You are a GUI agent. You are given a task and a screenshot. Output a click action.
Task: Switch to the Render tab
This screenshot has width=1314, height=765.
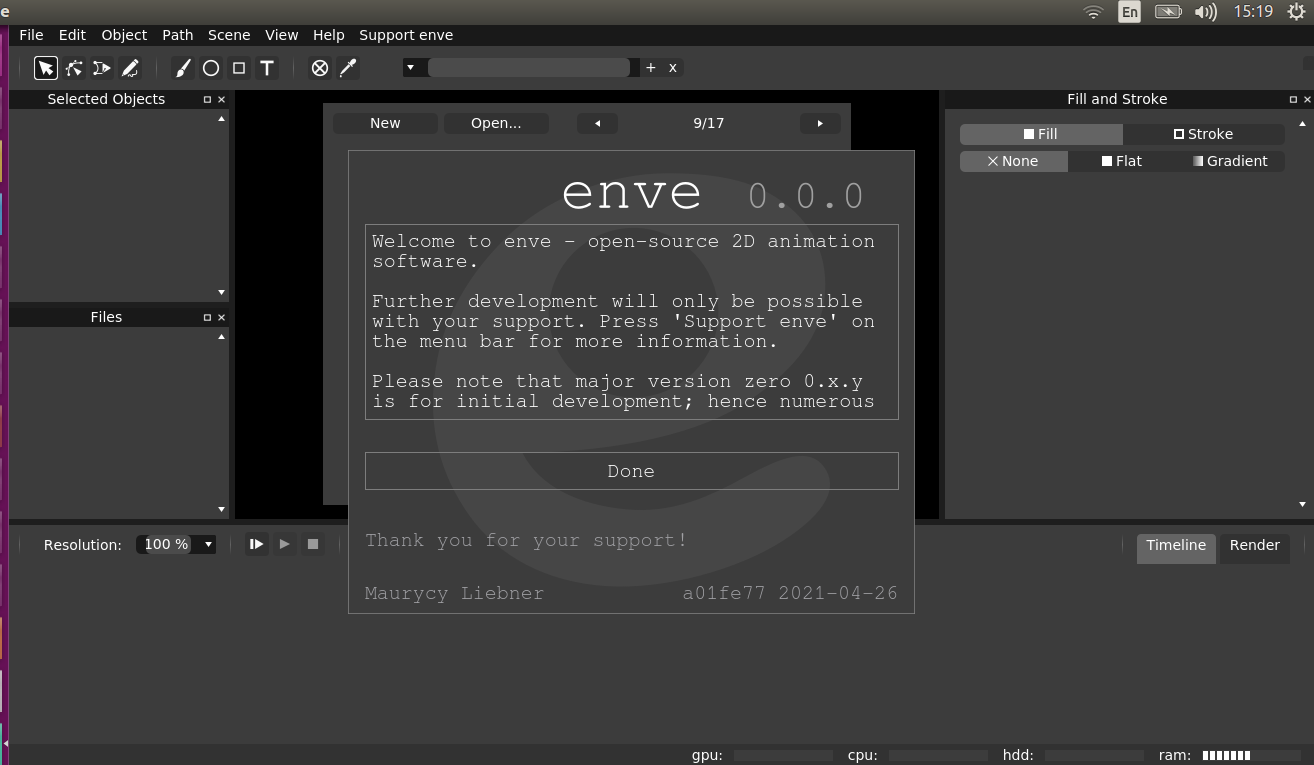click(1254, 545)
